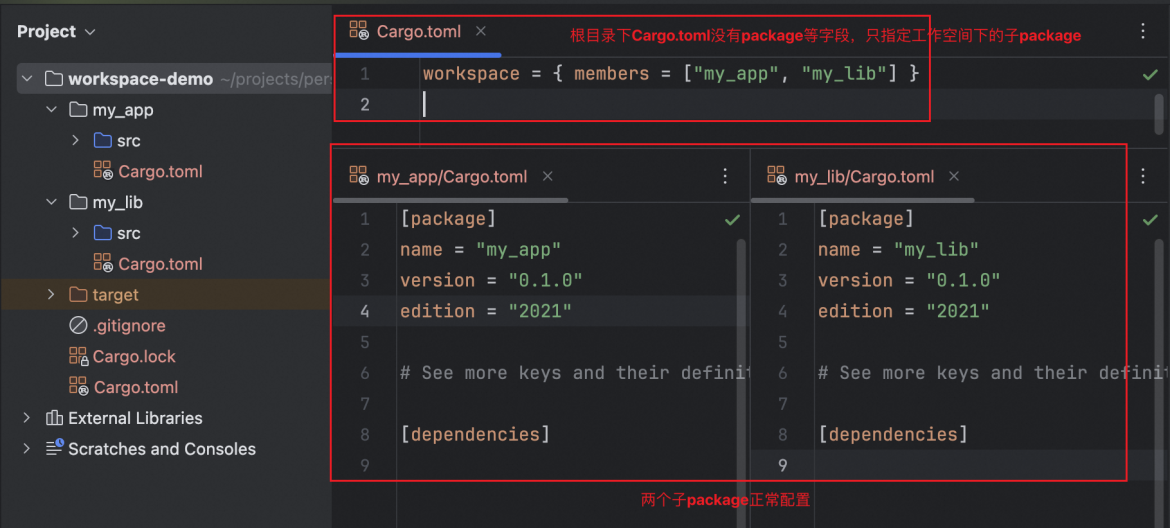The image size is (1170, 528).
Task: Click the src folder icon in my_lib
Action: coord(102,233)
